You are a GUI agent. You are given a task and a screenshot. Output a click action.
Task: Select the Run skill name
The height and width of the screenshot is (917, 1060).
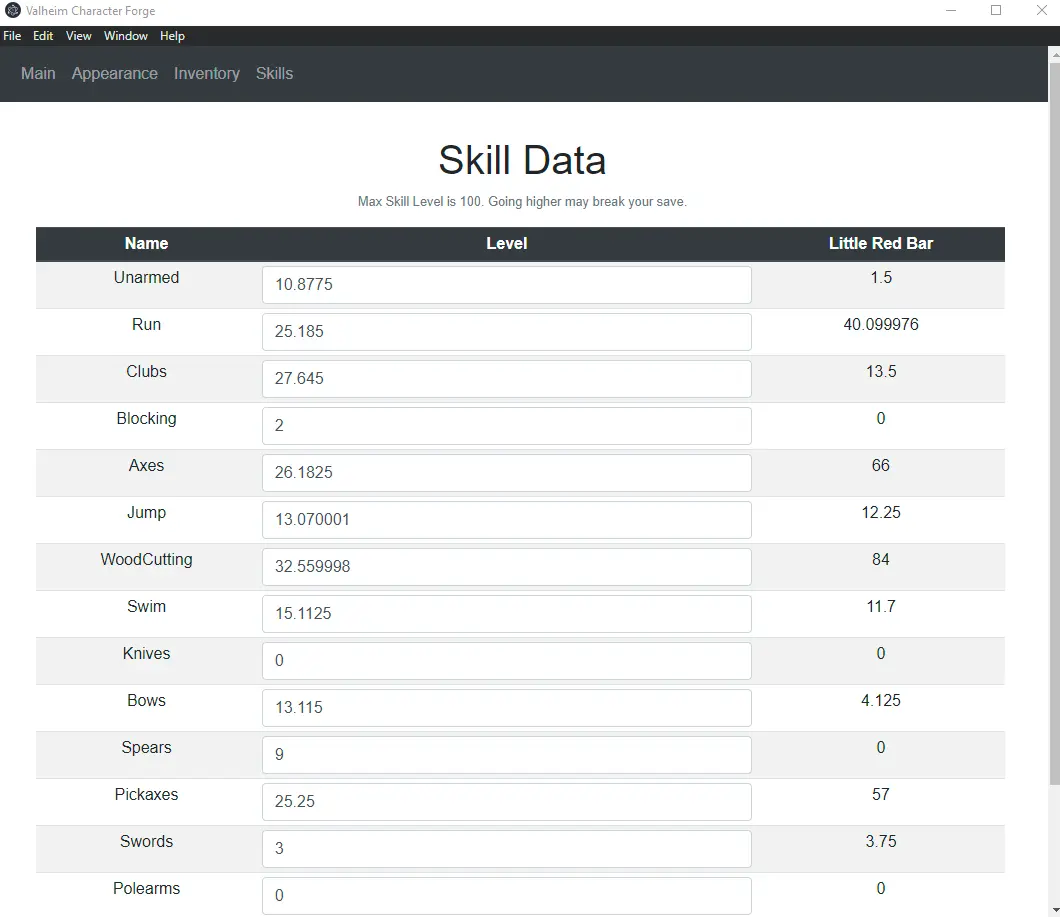(x=147, y=325)
